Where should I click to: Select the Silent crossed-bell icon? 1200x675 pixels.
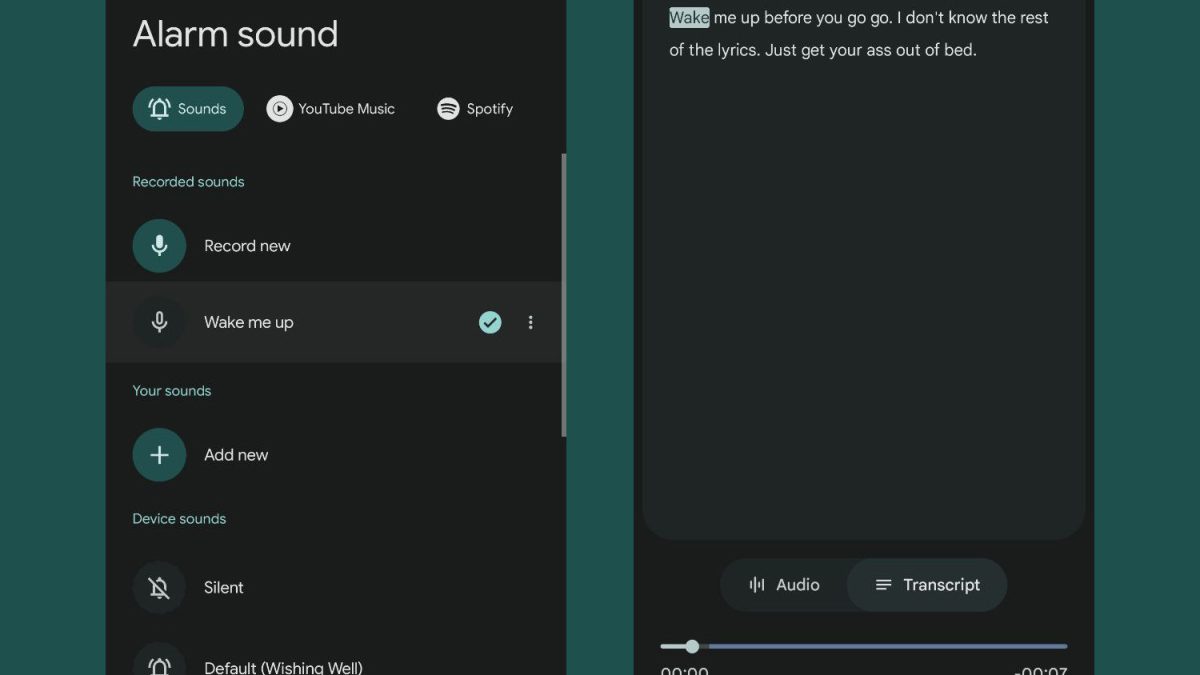coord(159,588)
